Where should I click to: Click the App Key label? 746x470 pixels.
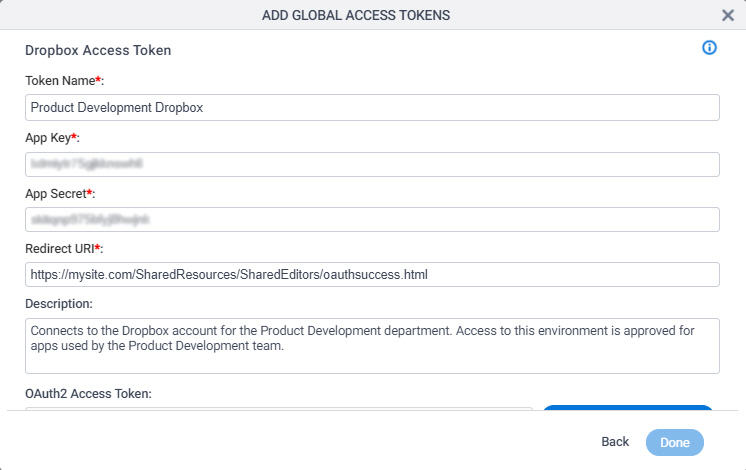click(x=52, y=138)
